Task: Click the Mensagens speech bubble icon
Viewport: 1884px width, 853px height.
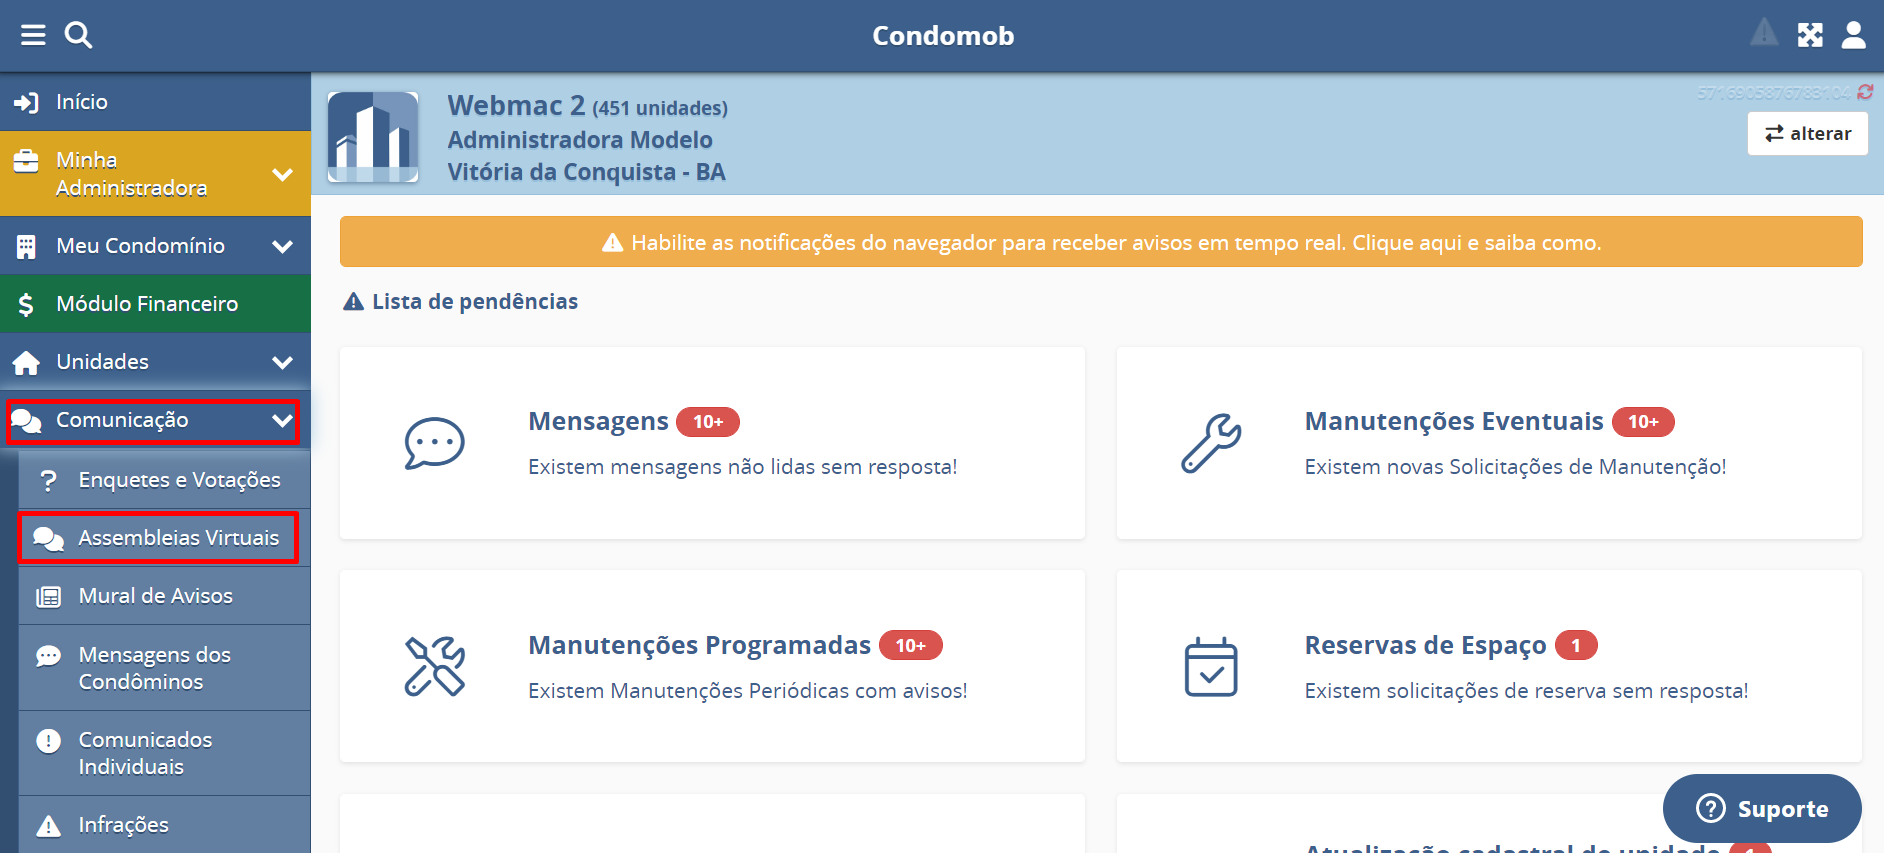Action: (434, 443)
